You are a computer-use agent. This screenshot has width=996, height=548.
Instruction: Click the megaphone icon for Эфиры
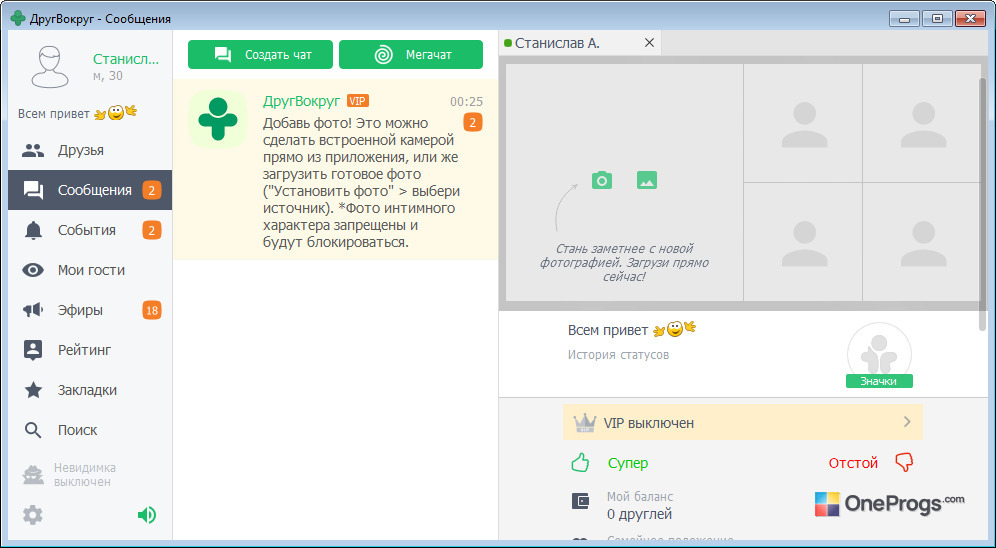click(x=33, y=310)
